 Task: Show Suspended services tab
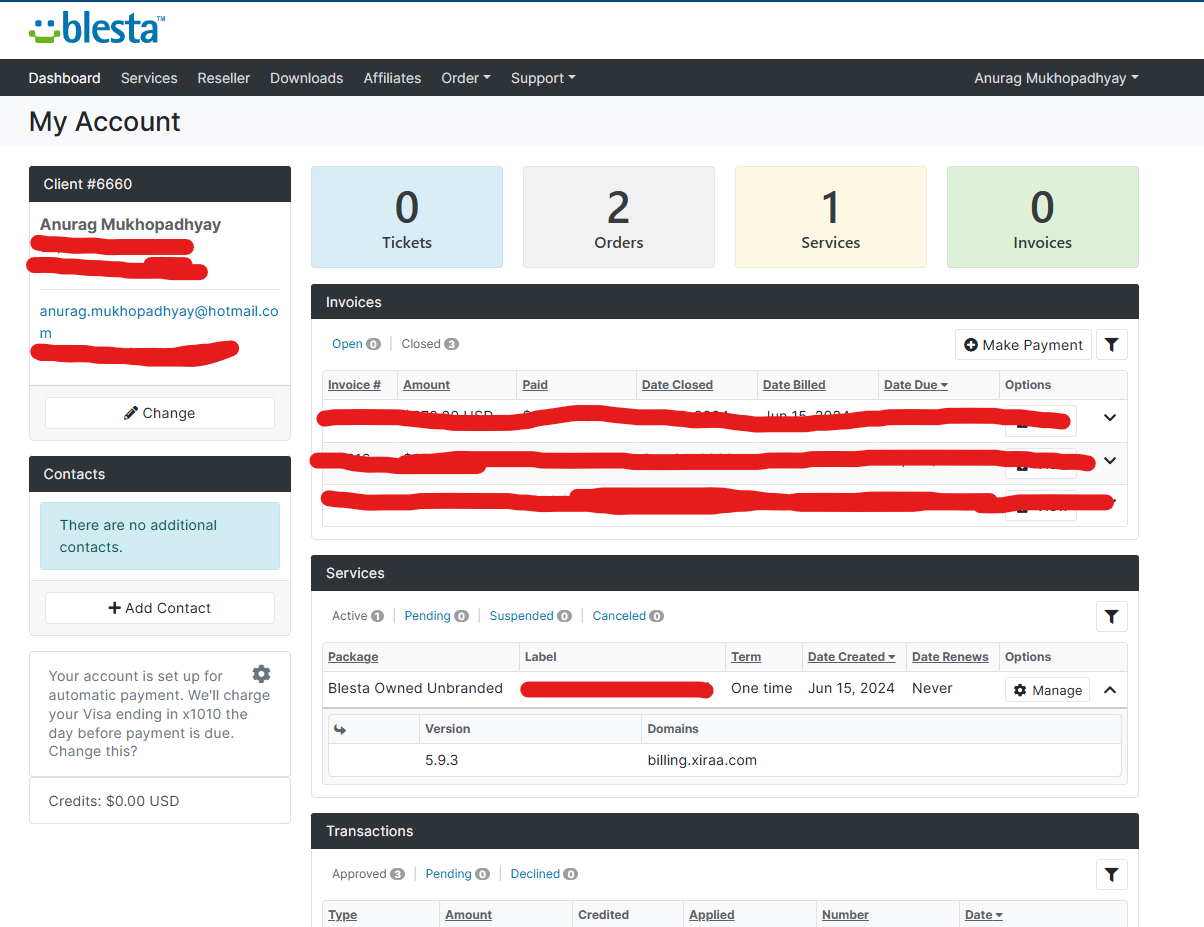coord(531,616)
